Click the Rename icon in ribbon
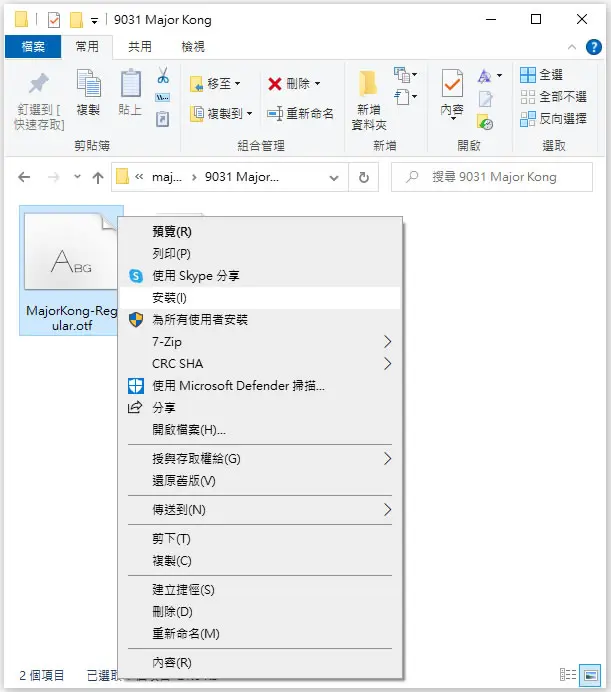Viewport: 611px width, 692px height. (275, 114)
